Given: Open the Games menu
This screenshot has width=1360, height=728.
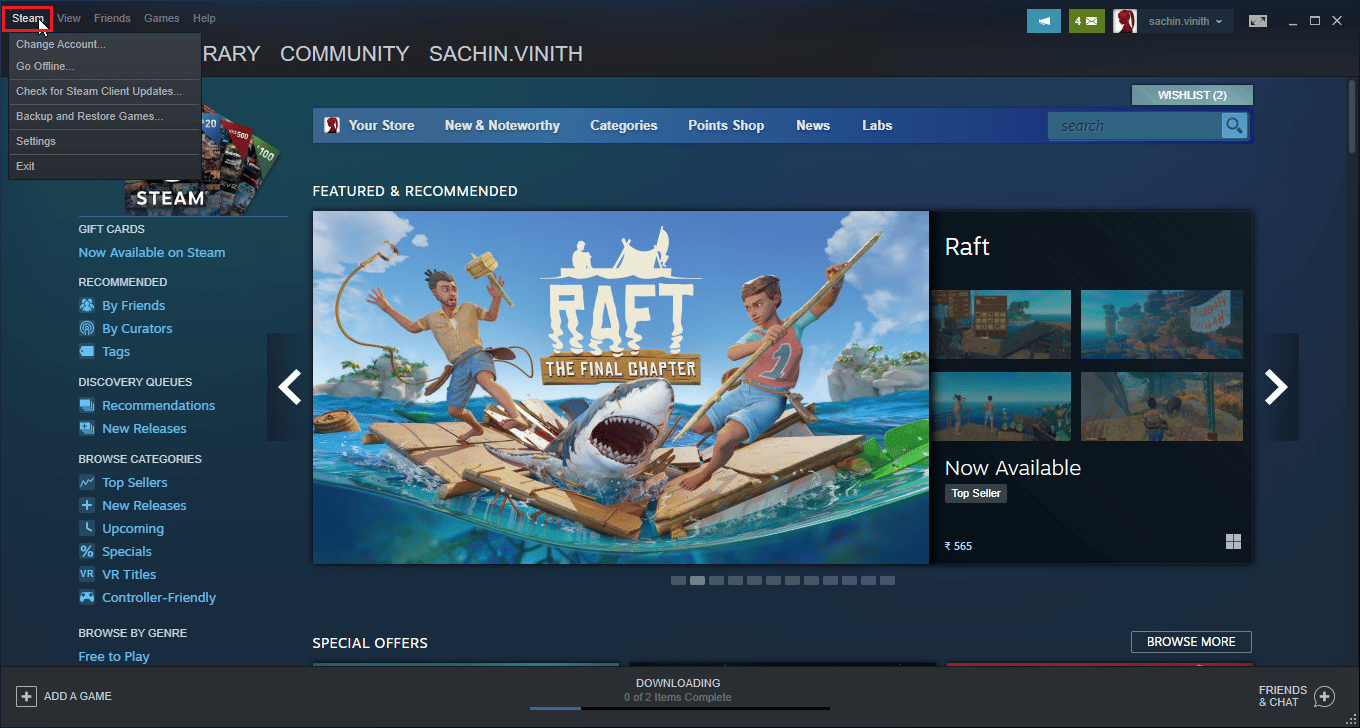Looking at the screenshot, I should tap(162, 18).
